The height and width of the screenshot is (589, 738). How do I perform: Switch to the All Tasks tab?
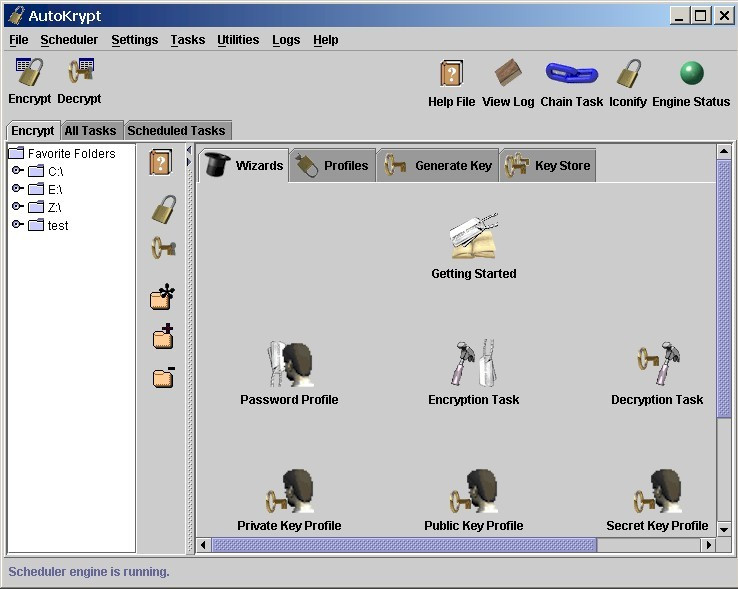pos(90,130)
